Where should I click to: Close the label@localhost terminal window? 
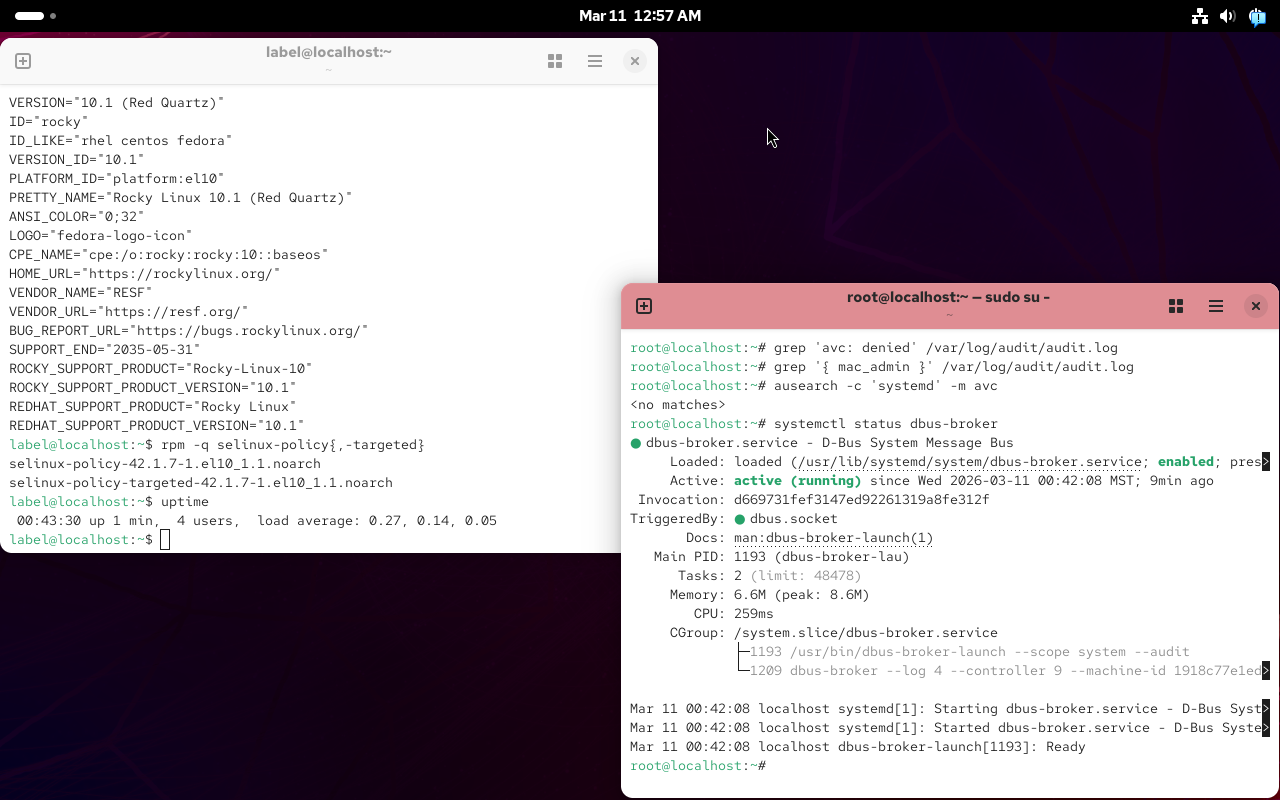(x=635, y=61)
